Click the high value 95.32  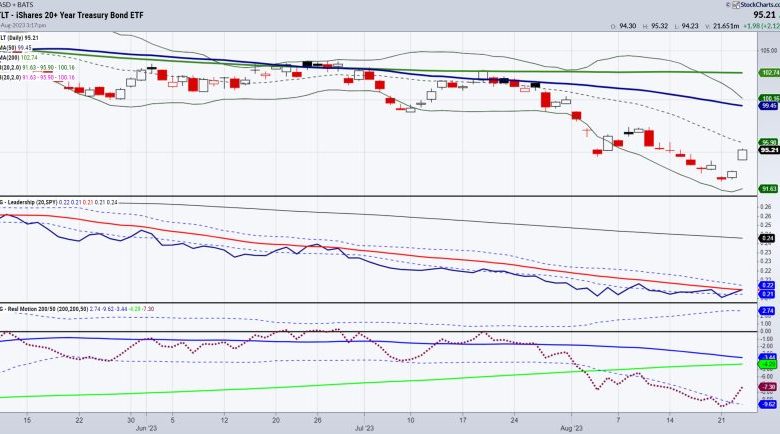659,26
